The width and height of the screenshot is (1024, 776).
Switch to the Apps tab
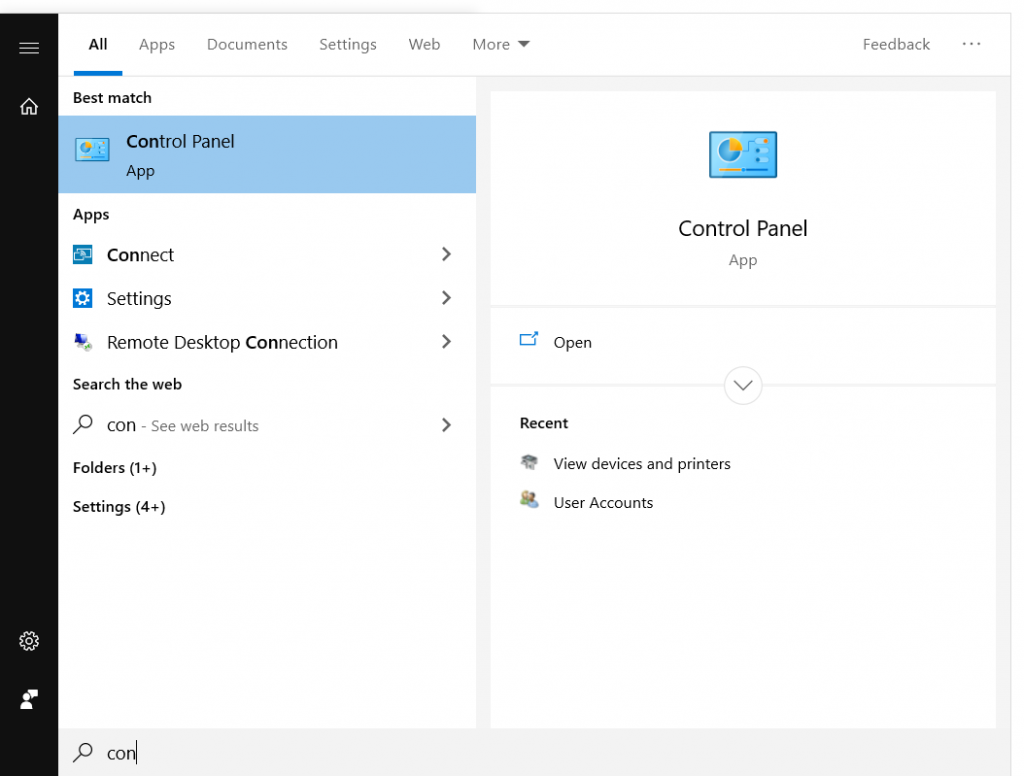coord(157,44)
